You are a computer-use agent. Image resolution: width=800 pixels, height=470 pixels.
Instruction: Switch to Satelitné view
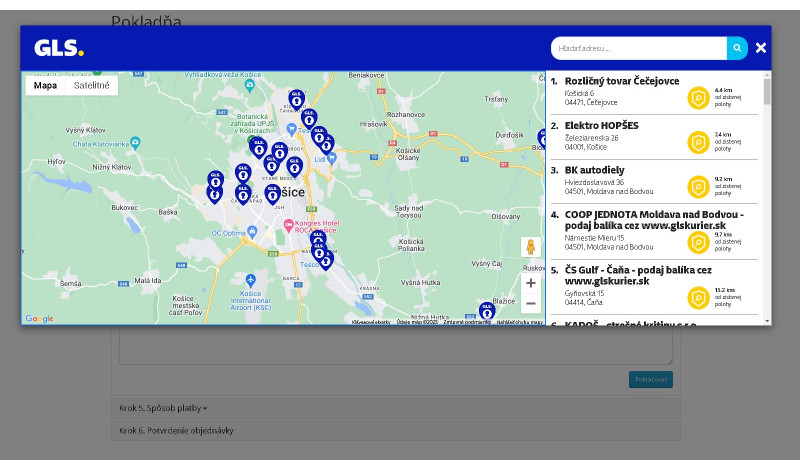point(91,85)
